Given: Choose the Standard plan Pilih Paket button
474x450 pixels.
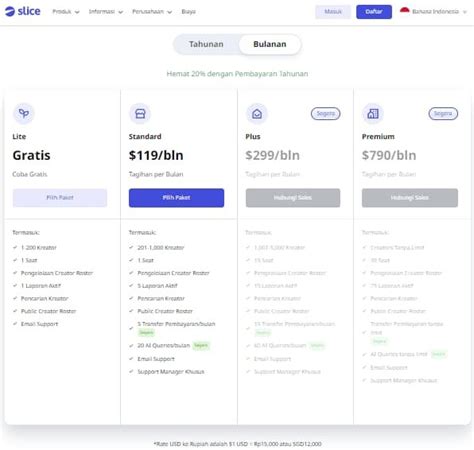Looking at the screenshot, I should click(176, 198).
